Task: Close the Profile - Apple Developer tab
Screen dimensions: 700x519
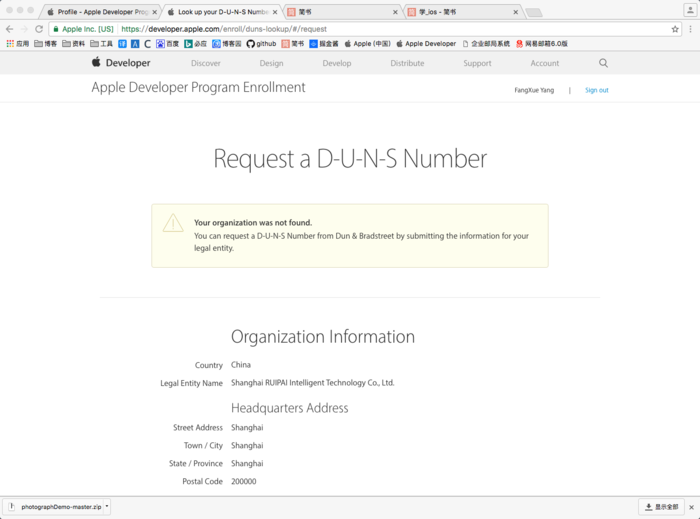Action: pyautogui.click(x=154, y=12)
